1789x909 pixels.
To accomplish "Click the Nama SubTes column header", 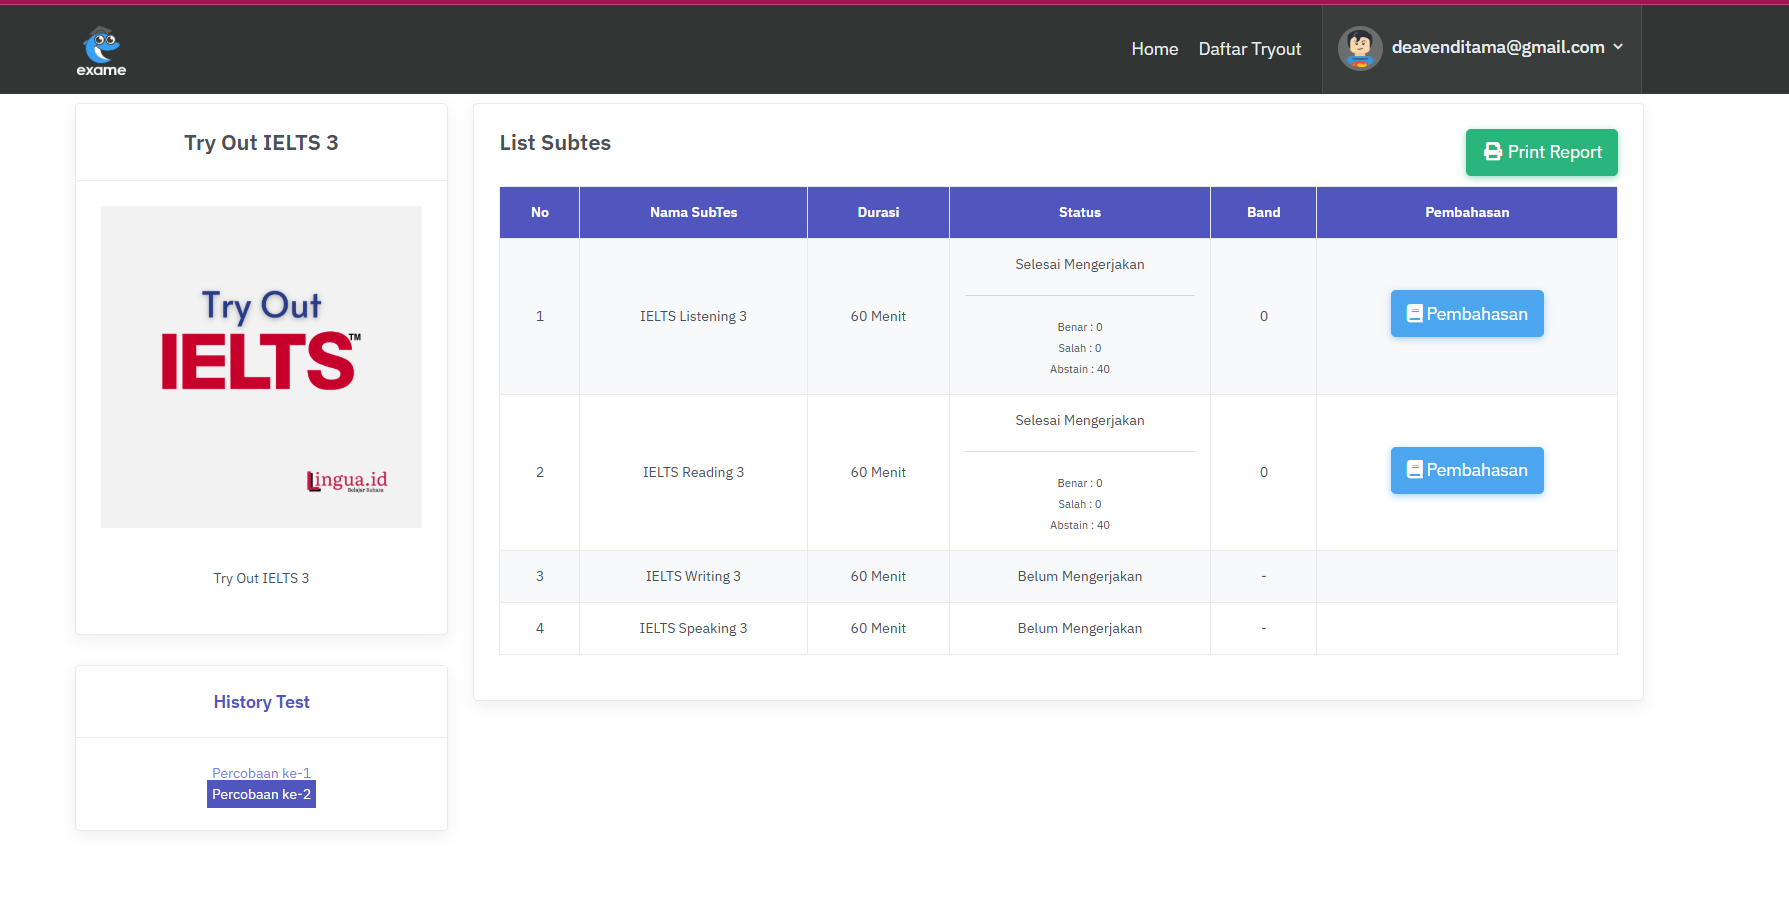I will [693, 212].
